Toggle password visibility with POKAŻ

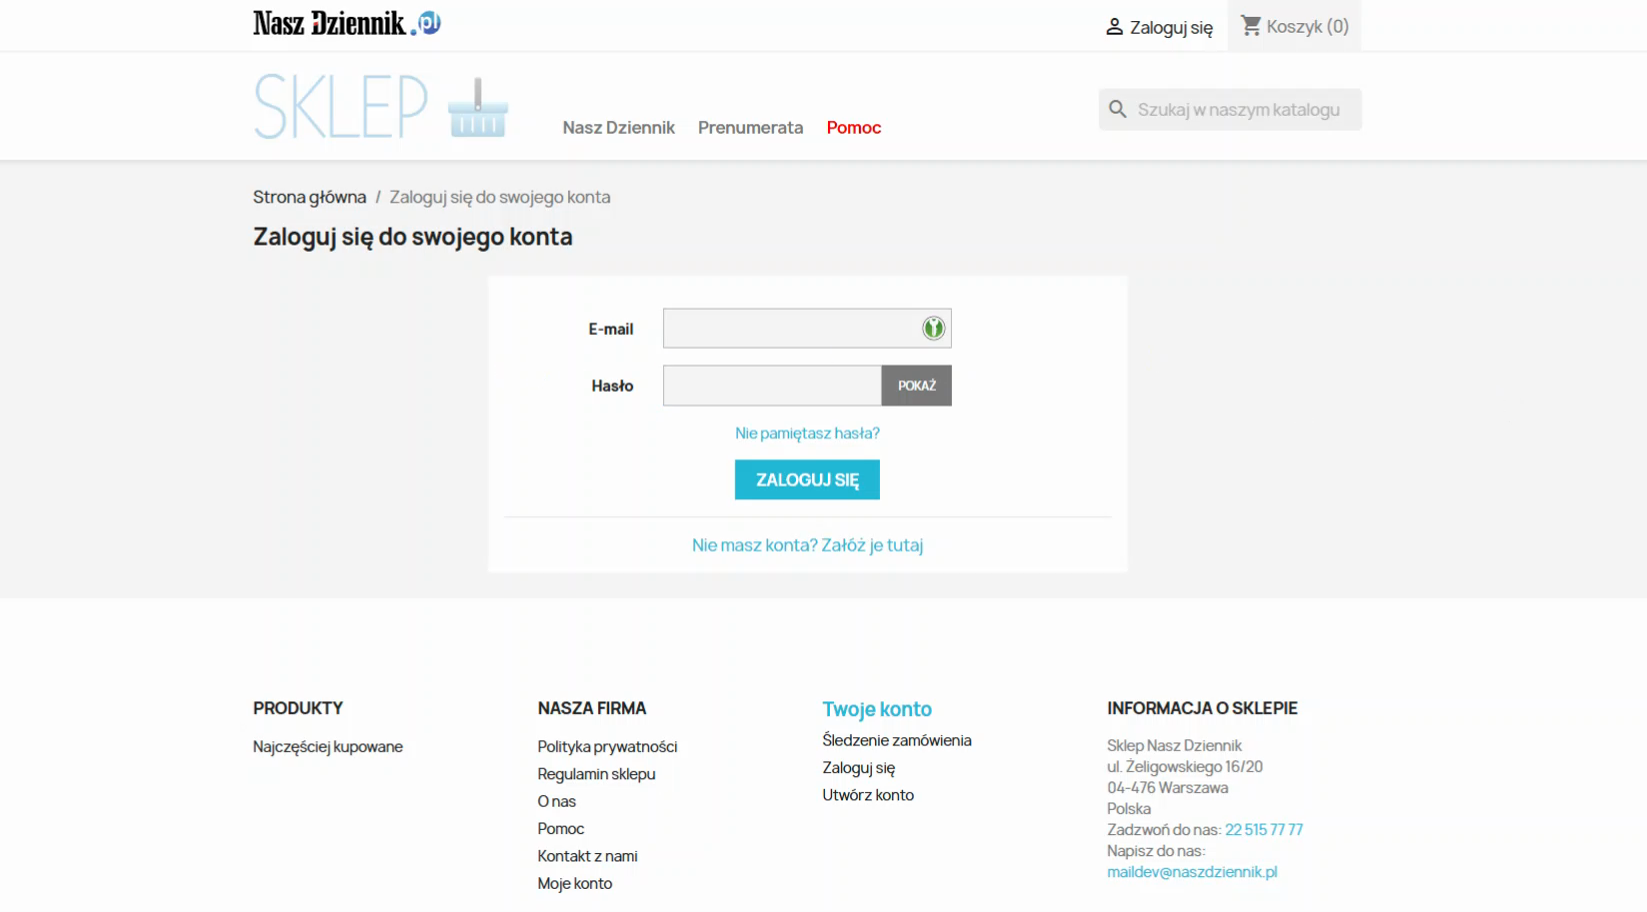(916, 385)
